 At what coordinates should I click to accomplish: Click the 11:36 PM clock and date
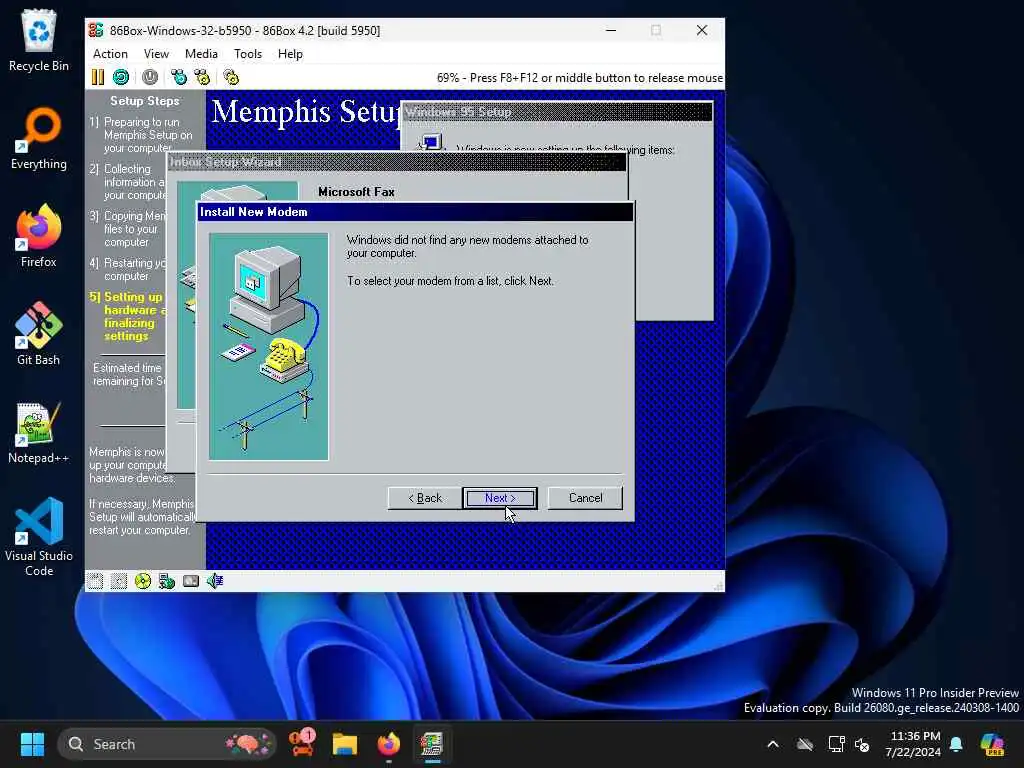[913, 744]
